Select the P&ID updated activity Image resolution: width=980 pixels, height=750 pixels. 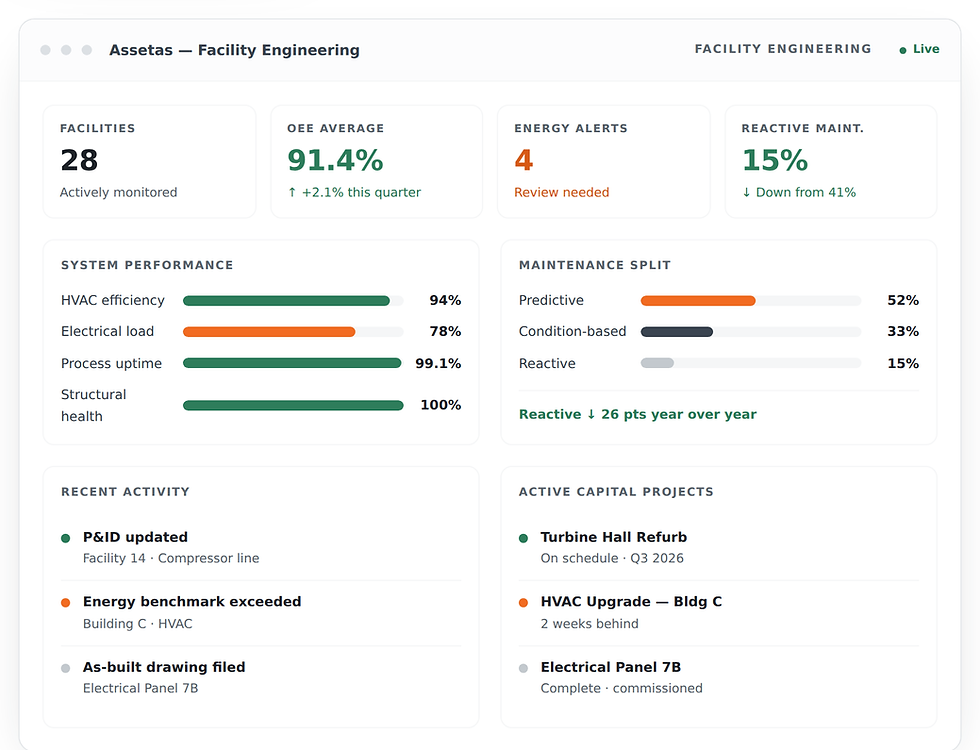pos(261,548)
